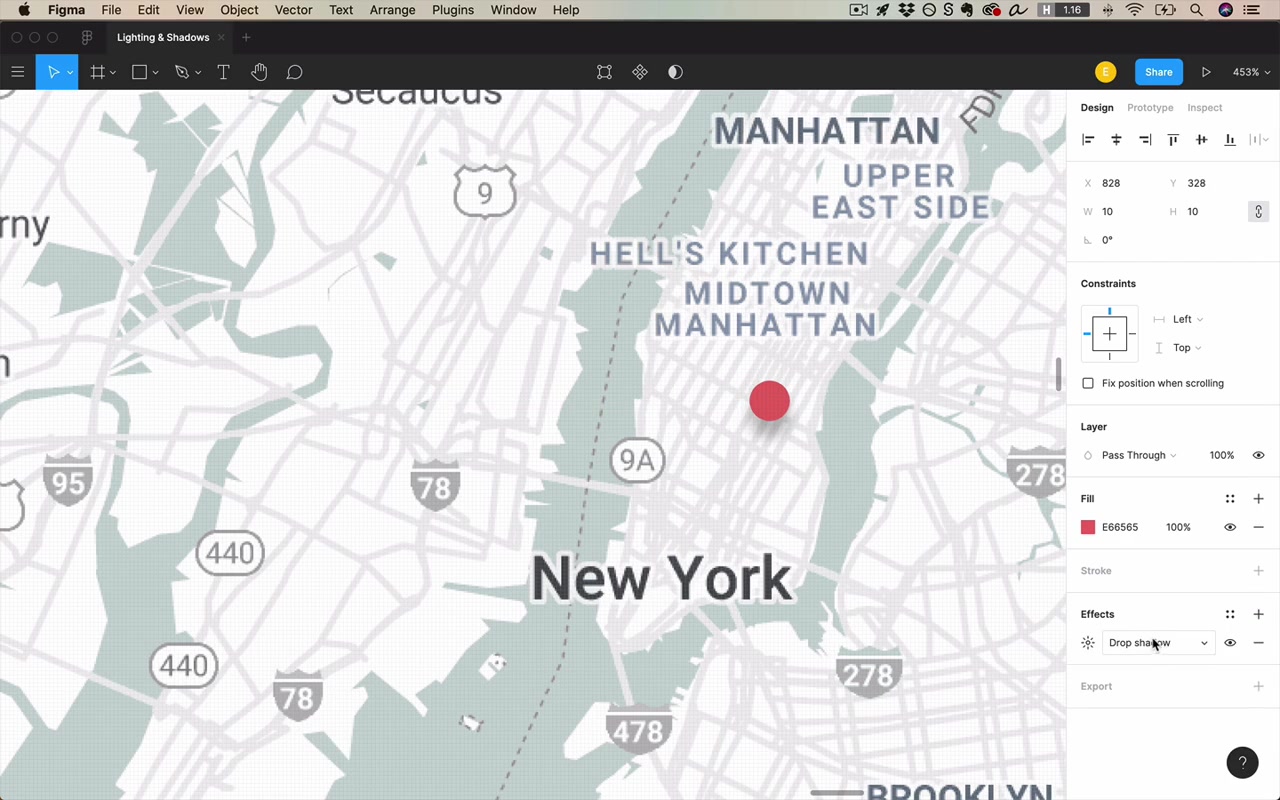Select the Text tool
The image size is (1280, 800).
pyautogui.click(x=223, y=72)
